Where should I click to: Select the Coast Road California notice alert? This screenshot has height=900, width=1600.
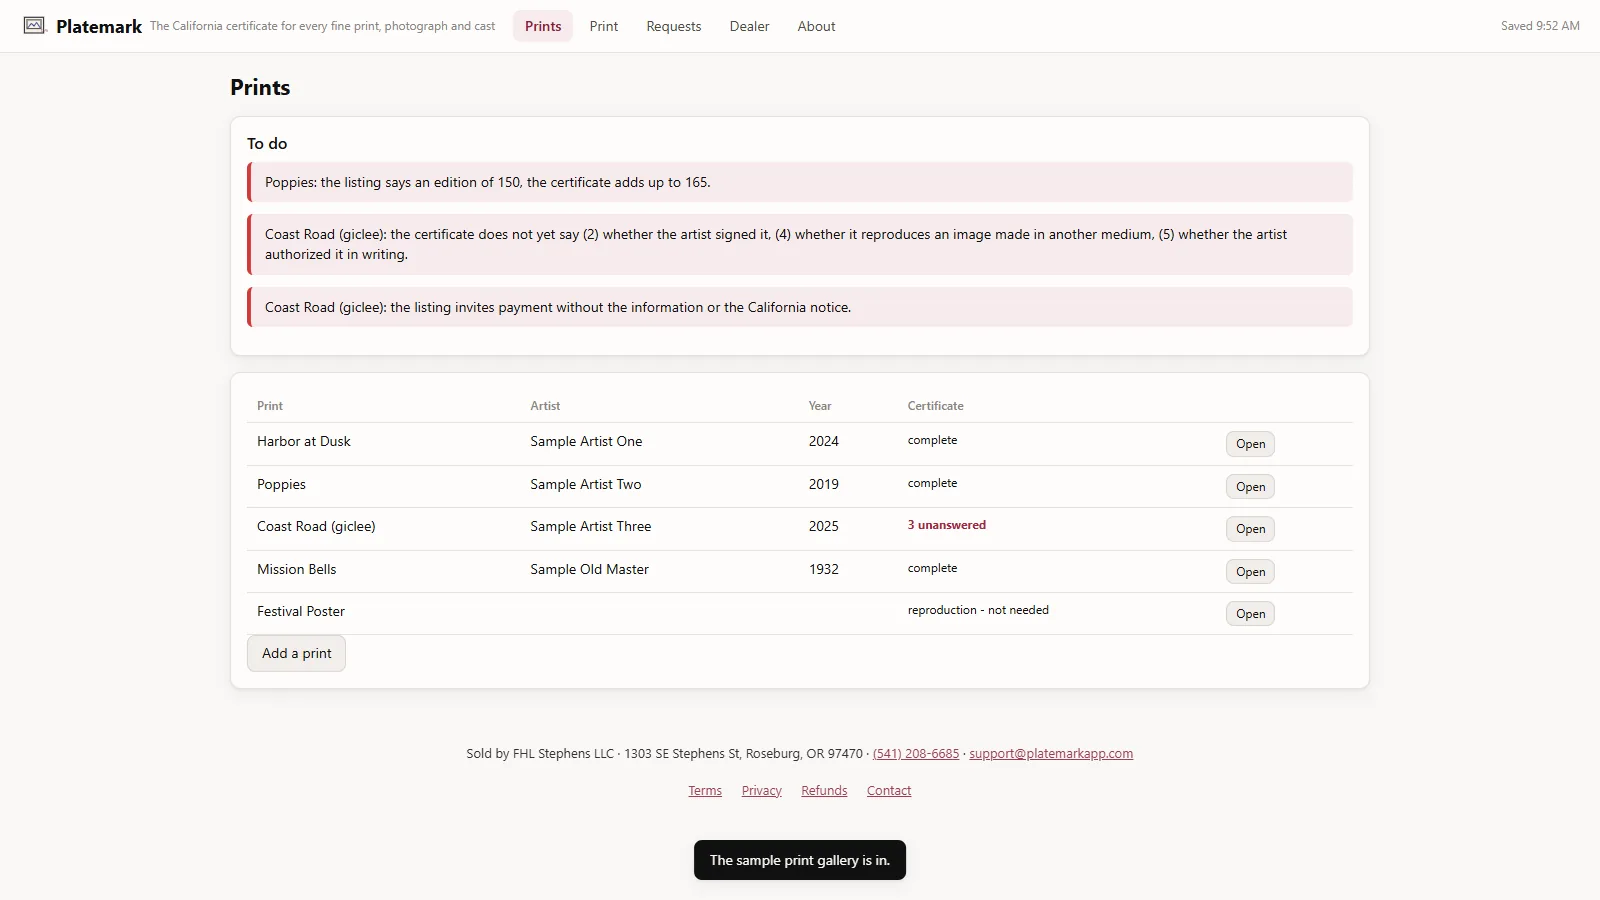pos(800,307)
